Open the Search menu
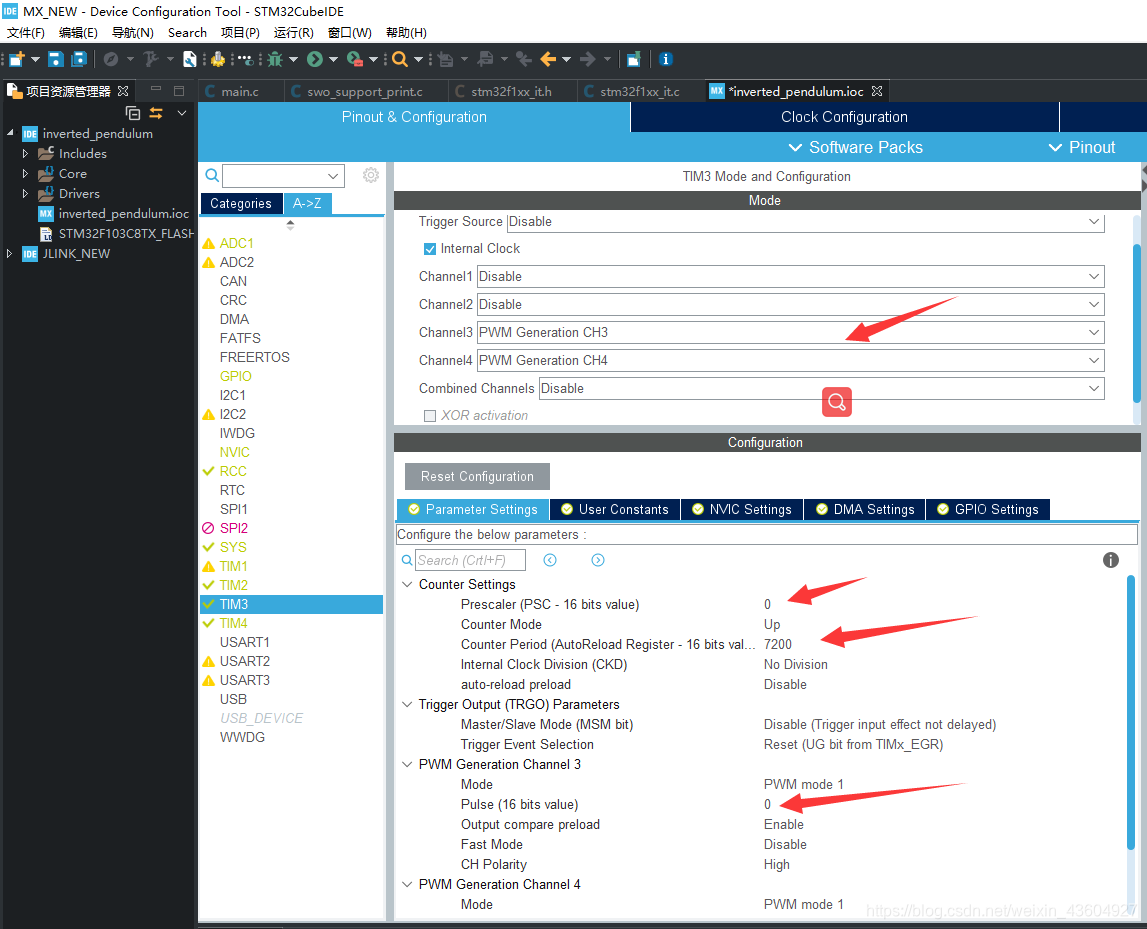Screen dimensions: 1147x929 (187, 33)
